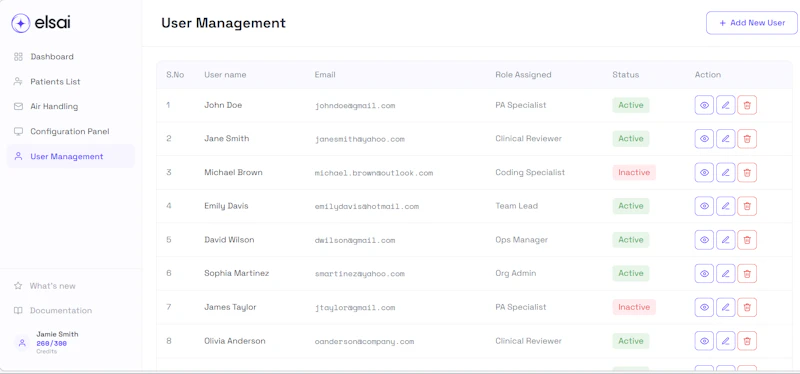View Sophia Martinez's details via eye icon
The image size is (800, 374).
click(704, 273)
